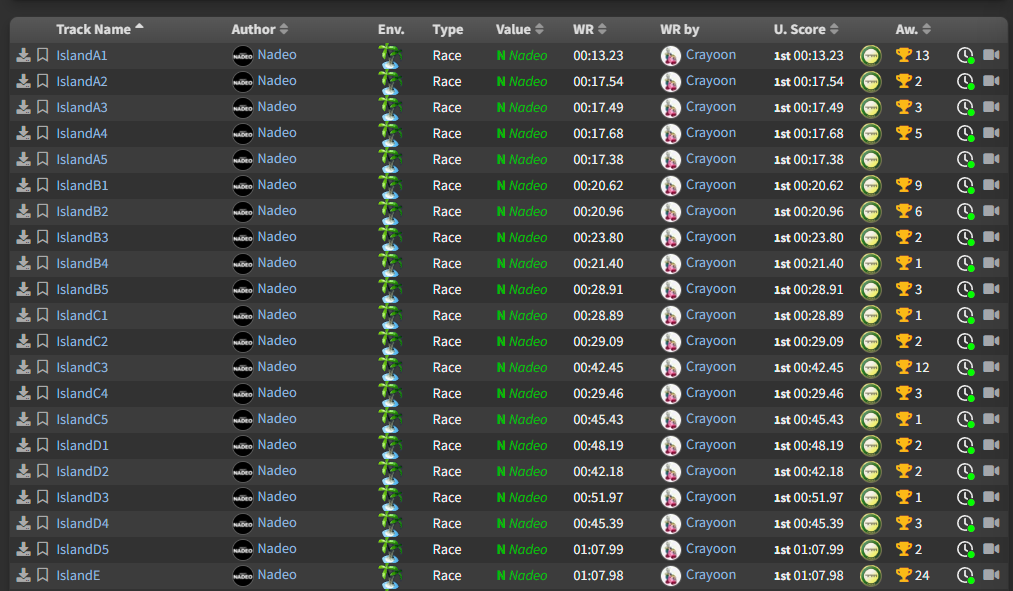Open leaderboard clock icon for IslandA1
Screen dimensions: 1013x591
[965, 56]
